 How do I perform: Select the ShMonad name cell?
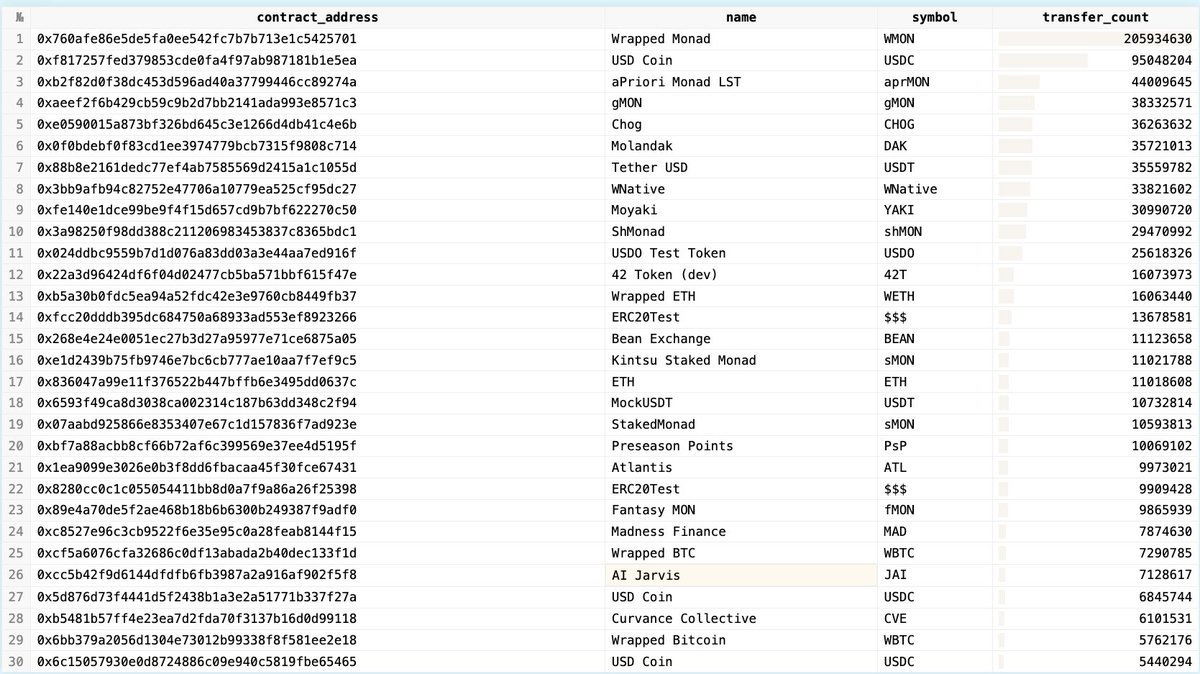741,232
